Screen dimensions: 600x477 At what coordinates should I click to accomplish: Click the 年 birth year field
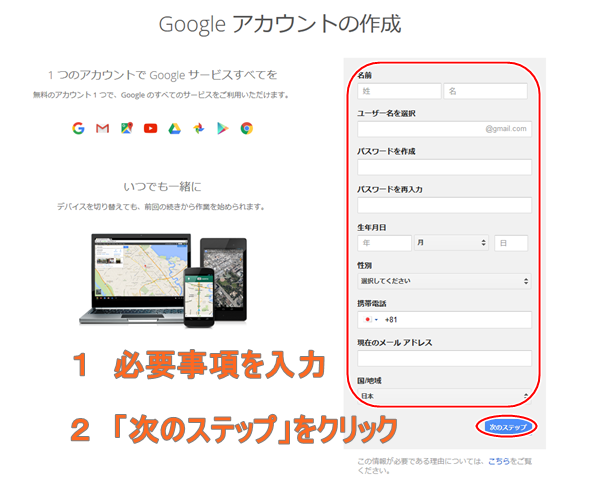coord(384,243)
